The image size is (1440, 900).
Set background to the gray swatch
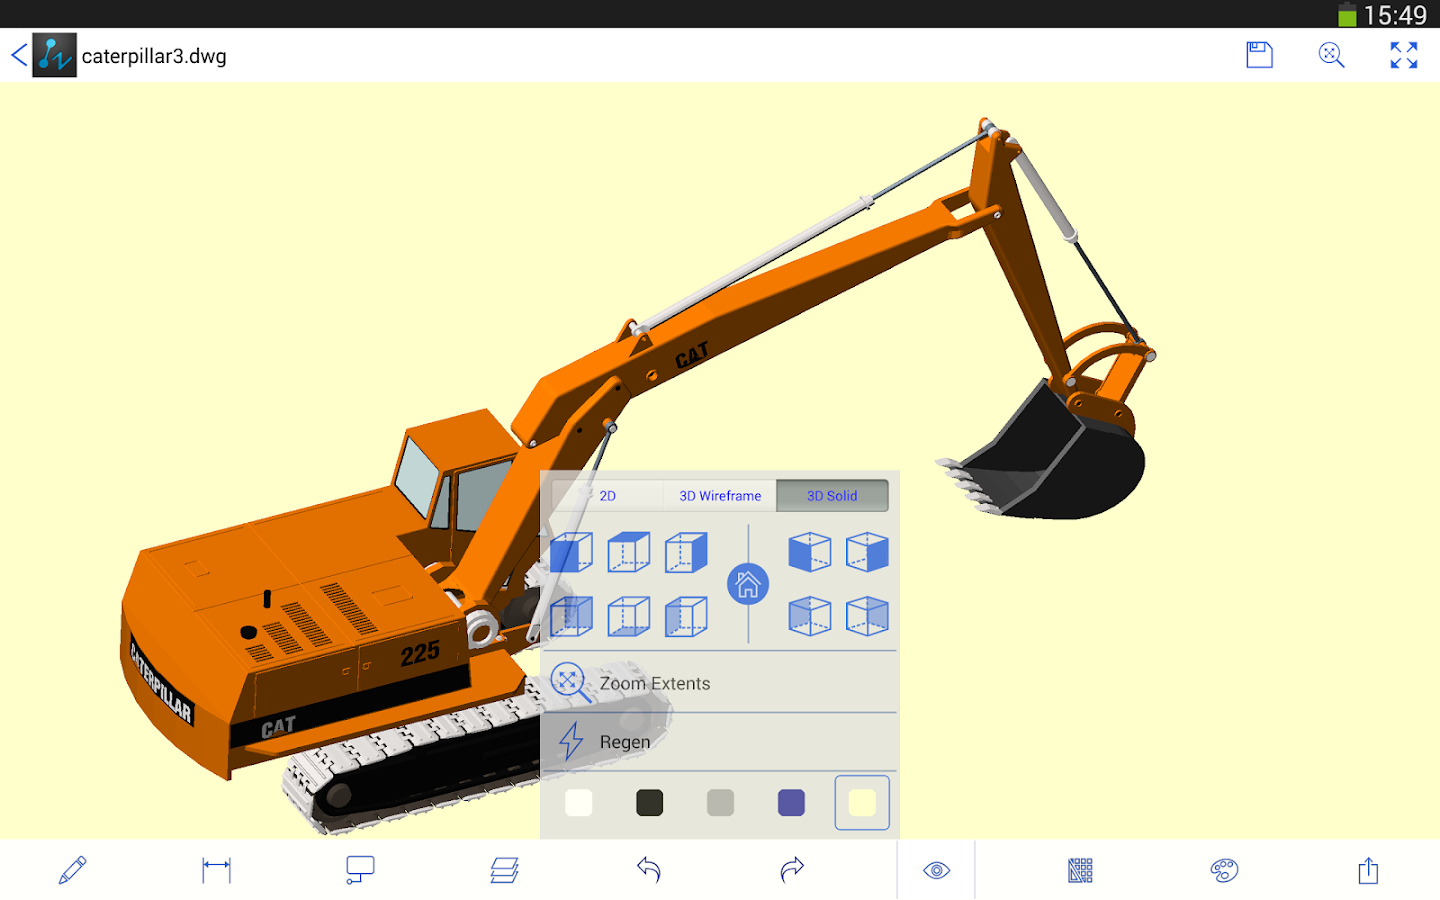coord(721,803)
